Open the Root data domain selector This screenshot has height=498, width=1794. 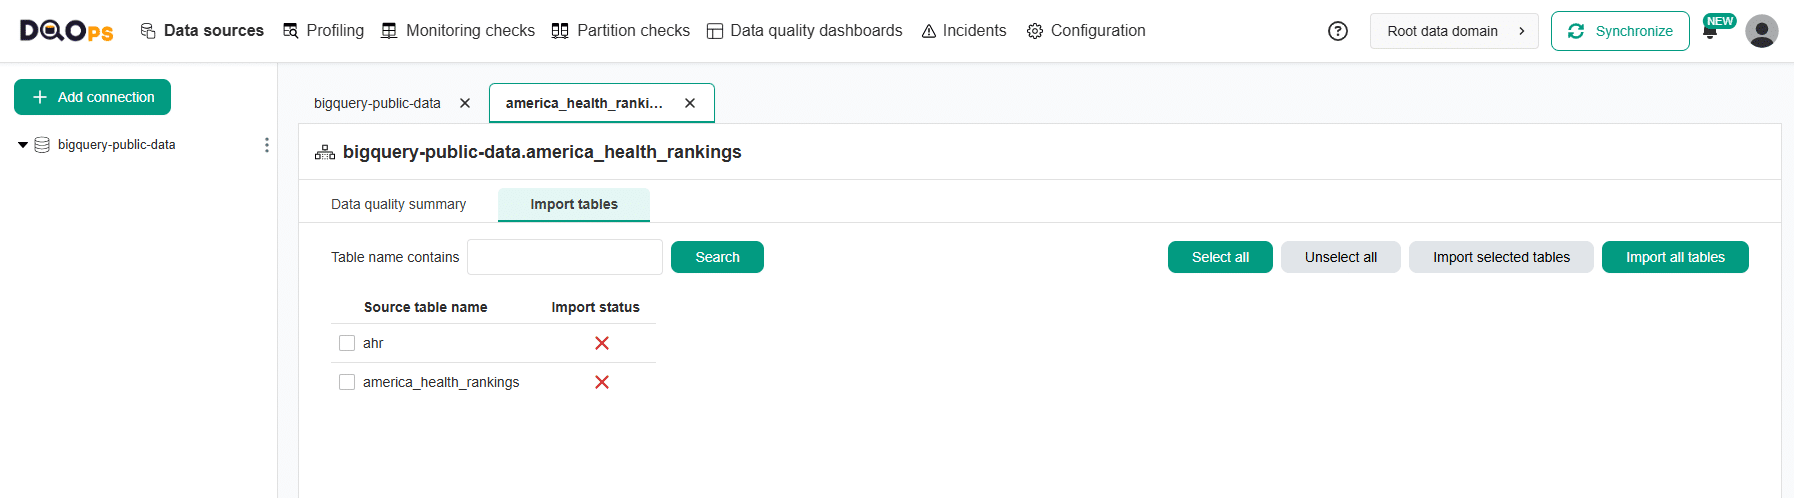[x=1454, y=31]
